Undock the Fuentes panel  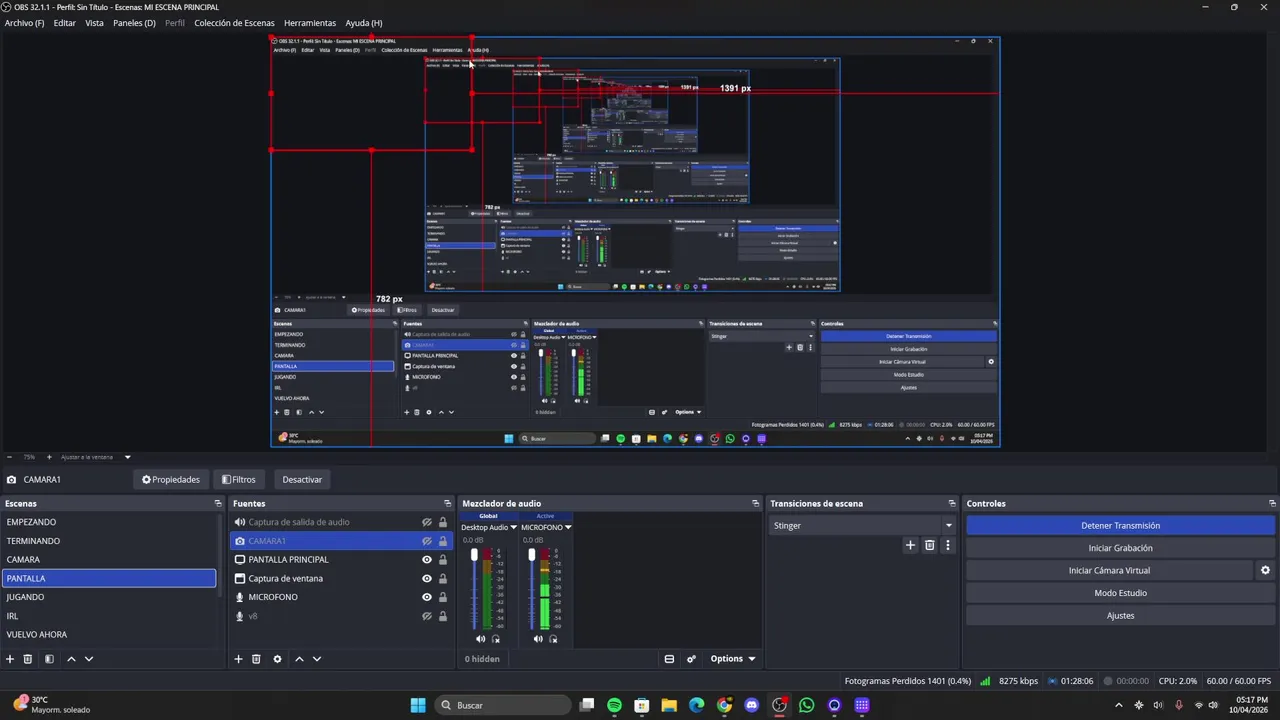[x=448, y=504]
